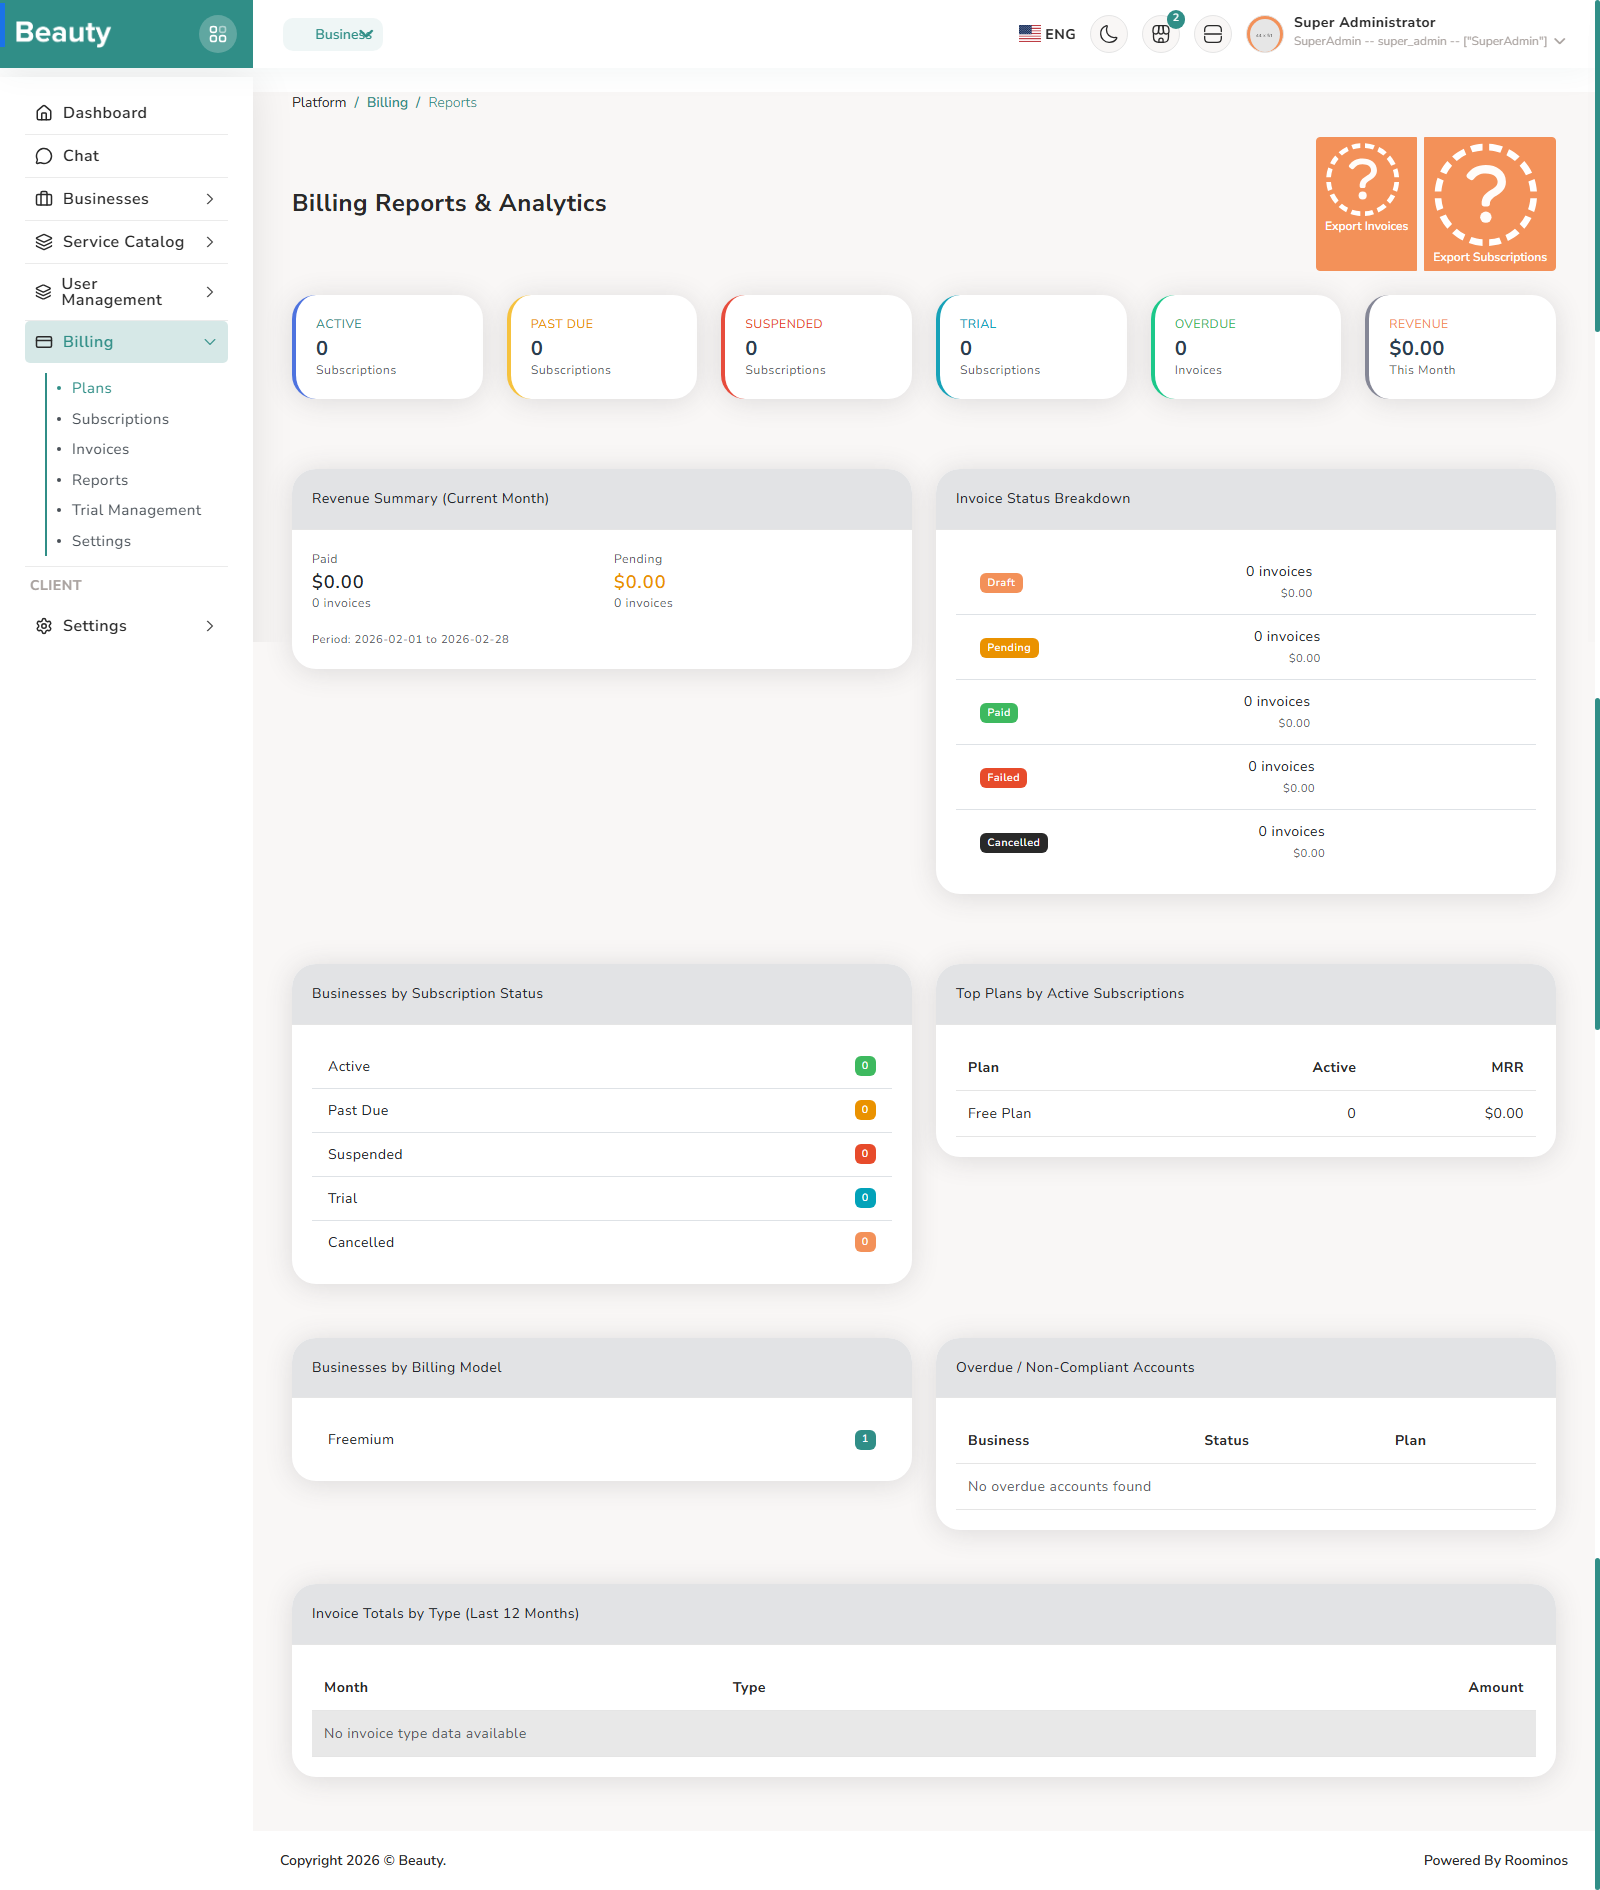Viewport: 1600px width, 1890px height.
Task: Open the grid menu icon beside Beauty logo
Action: coord(218,33)
